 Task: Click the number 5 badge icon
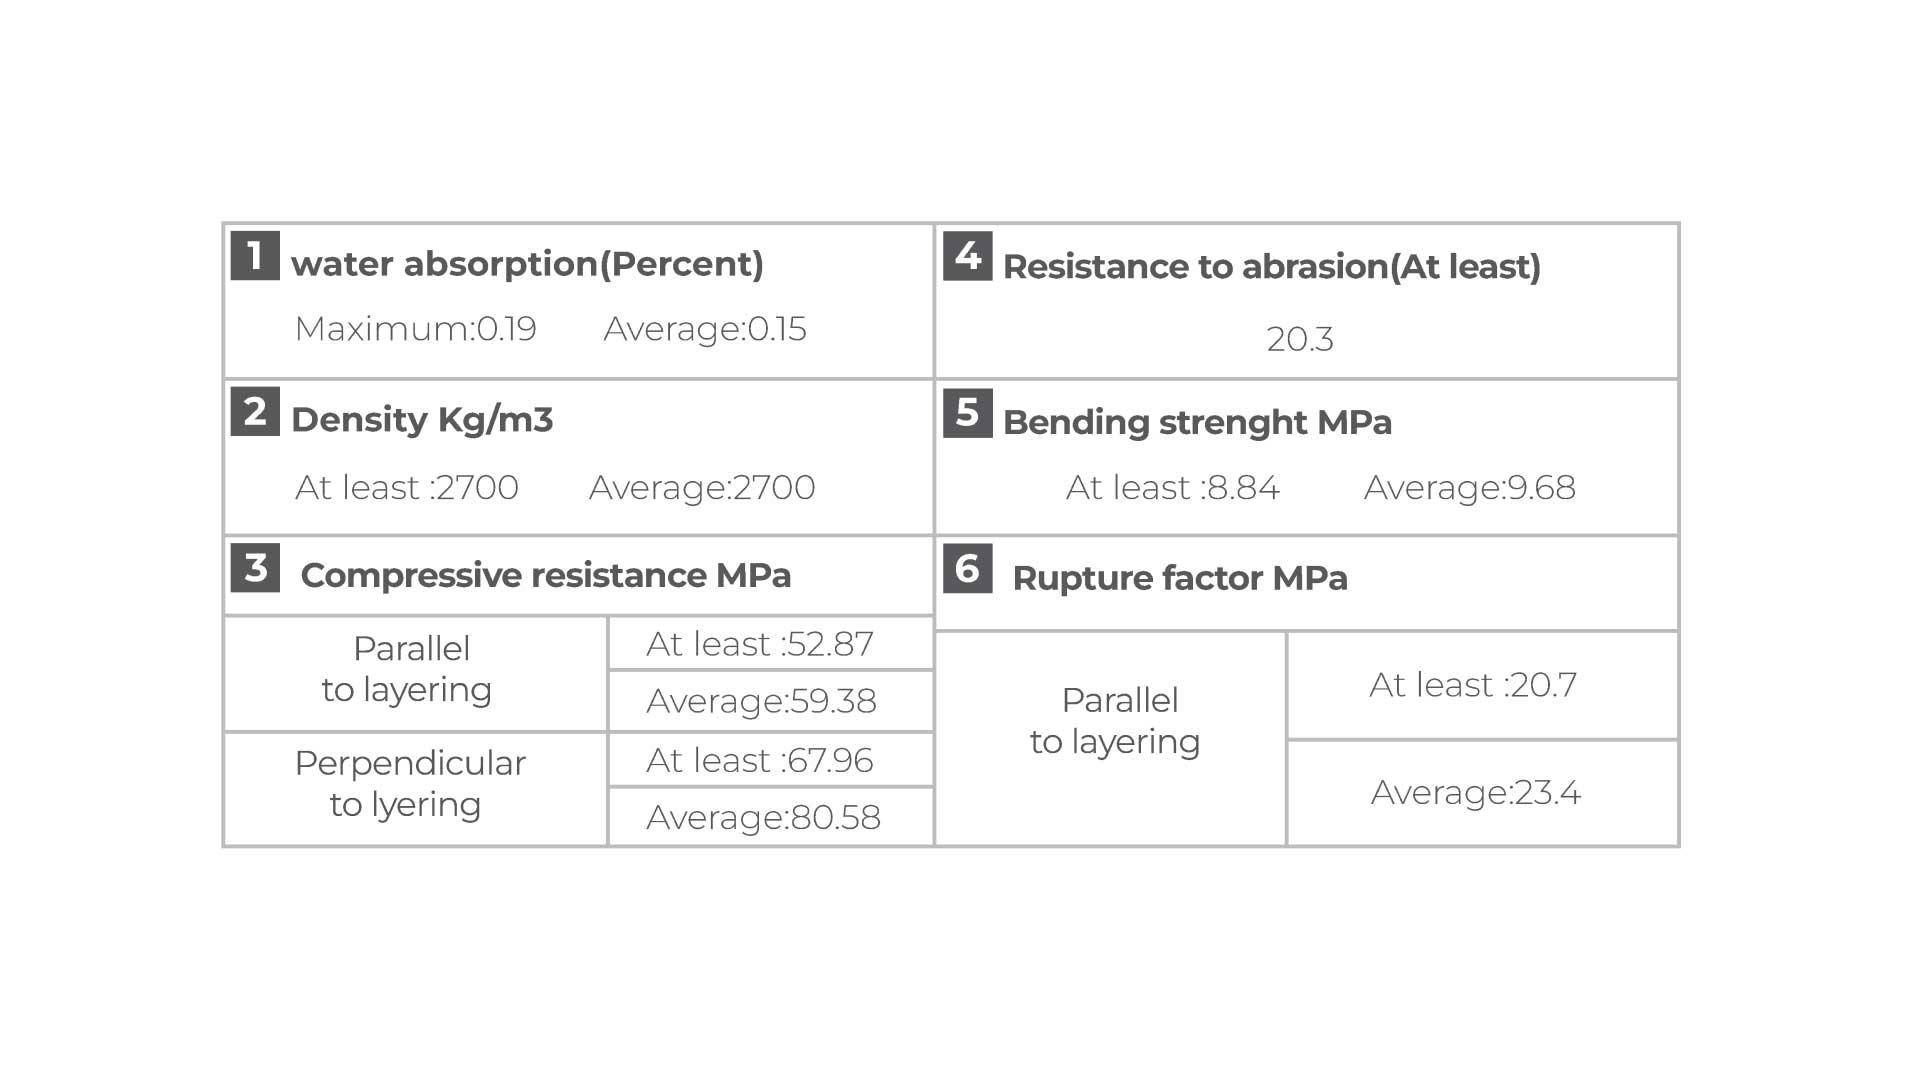967,413
